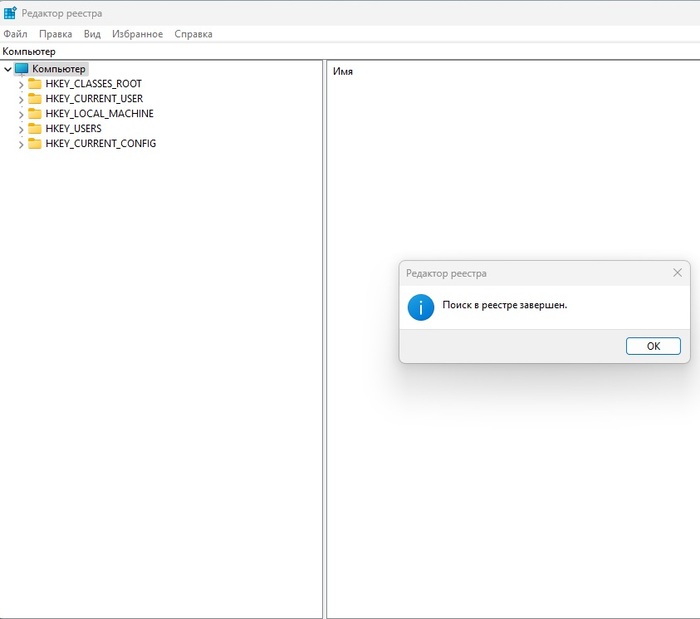Click the 'Поиск в реестре завершен.' message text
700x619 pixels.
tap(504, 305)
